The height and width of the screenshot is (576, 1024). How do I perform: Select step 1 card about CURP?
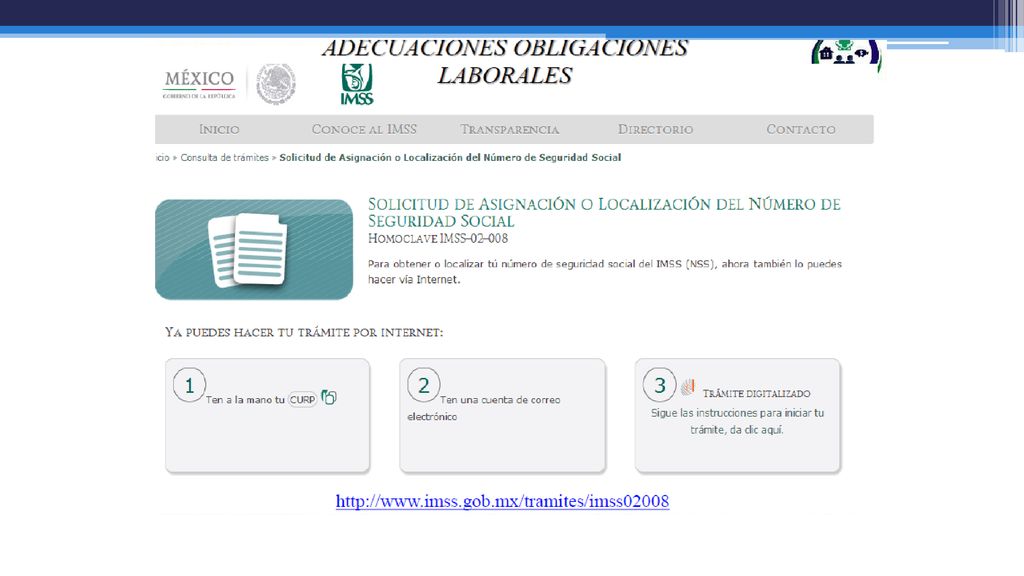click(x=268, y=415)
